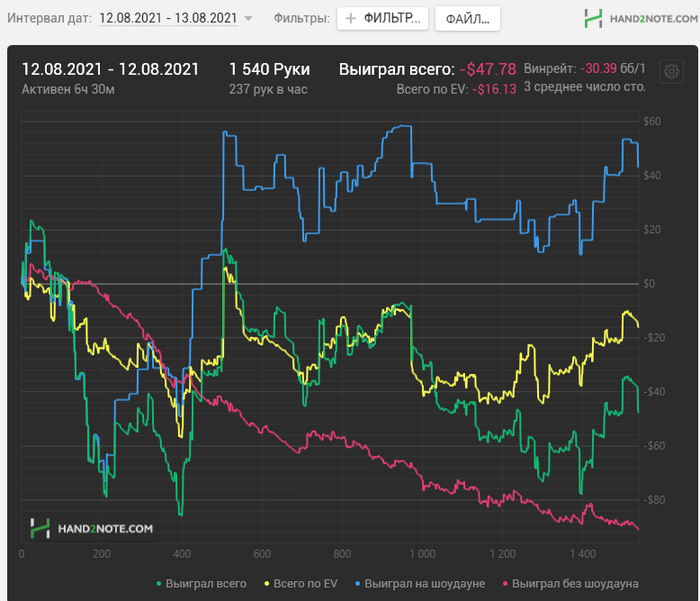Click the '1 540 Руки' hands count
The height and width of the screenshot is (601, 700).
[269, 69]
